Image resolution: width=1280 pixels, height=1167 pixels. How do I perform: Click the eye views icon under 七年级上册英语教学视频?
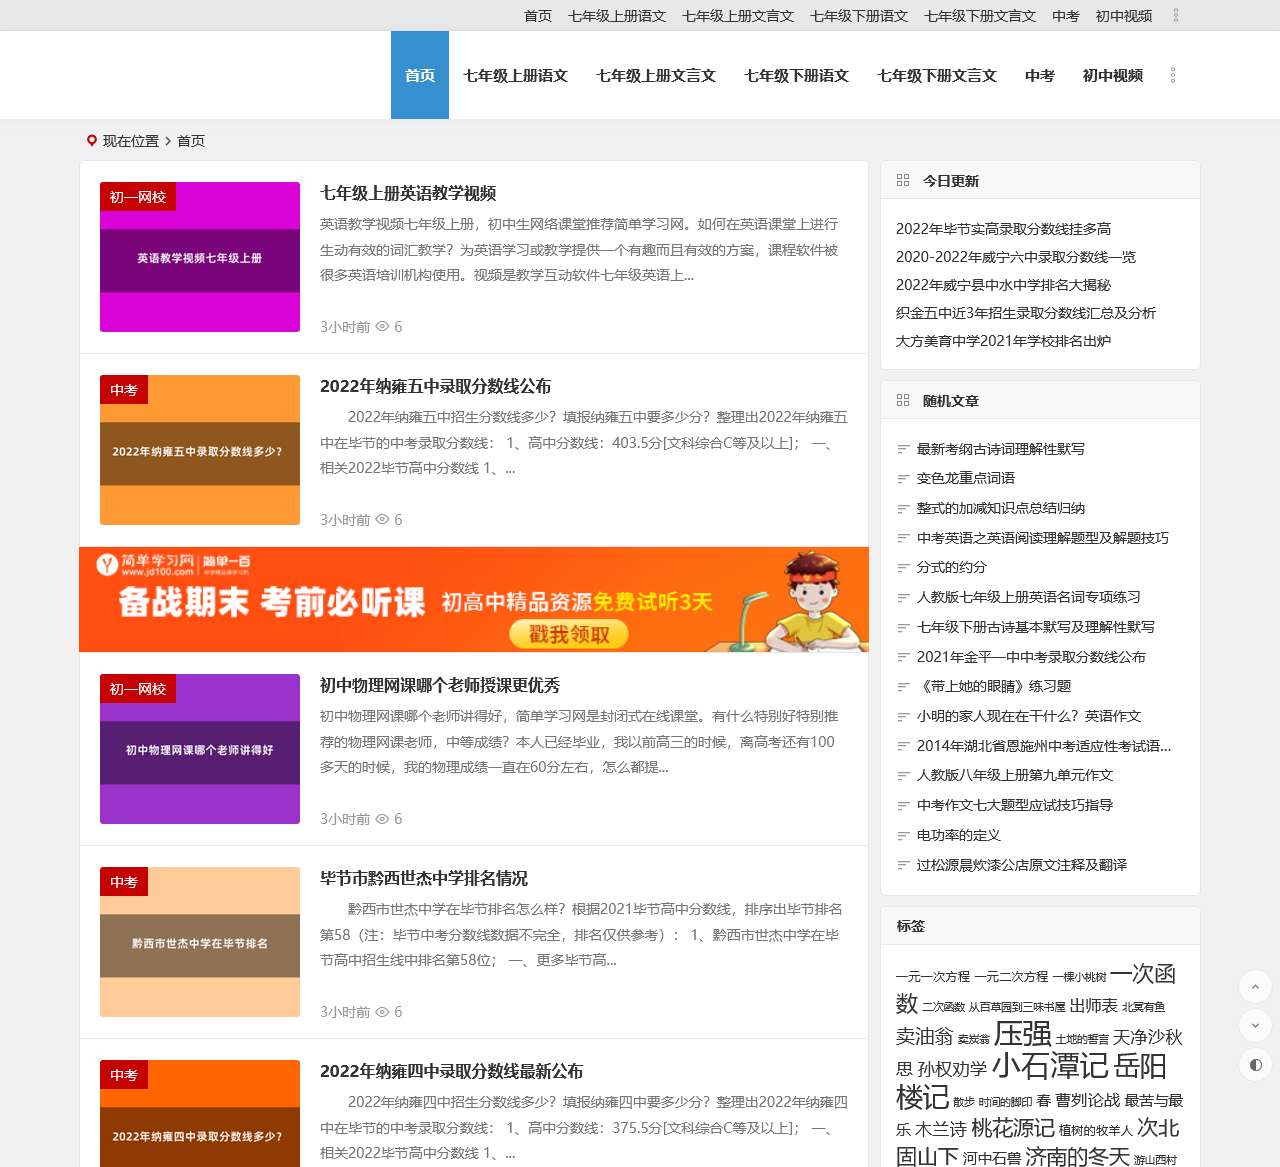[x=382, y=327]
